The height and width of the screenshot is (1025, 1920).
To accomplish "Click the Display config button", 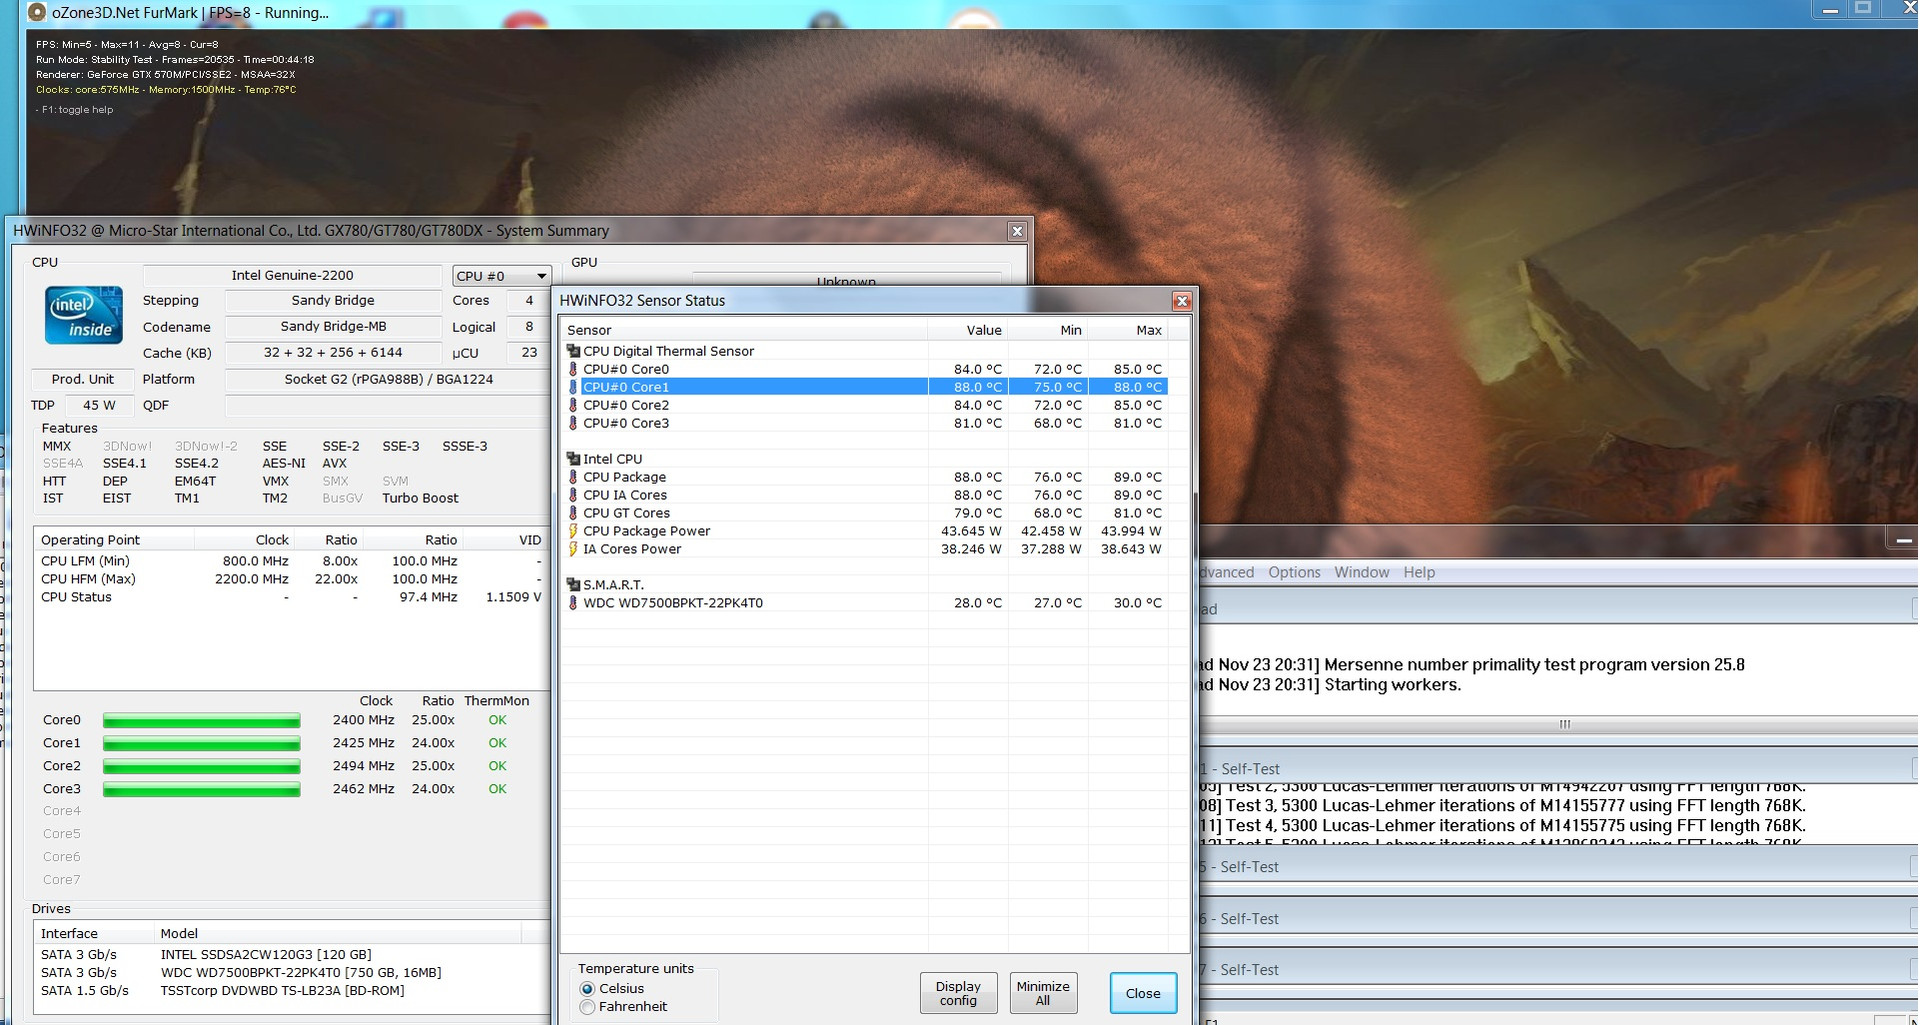I will 958,993.
